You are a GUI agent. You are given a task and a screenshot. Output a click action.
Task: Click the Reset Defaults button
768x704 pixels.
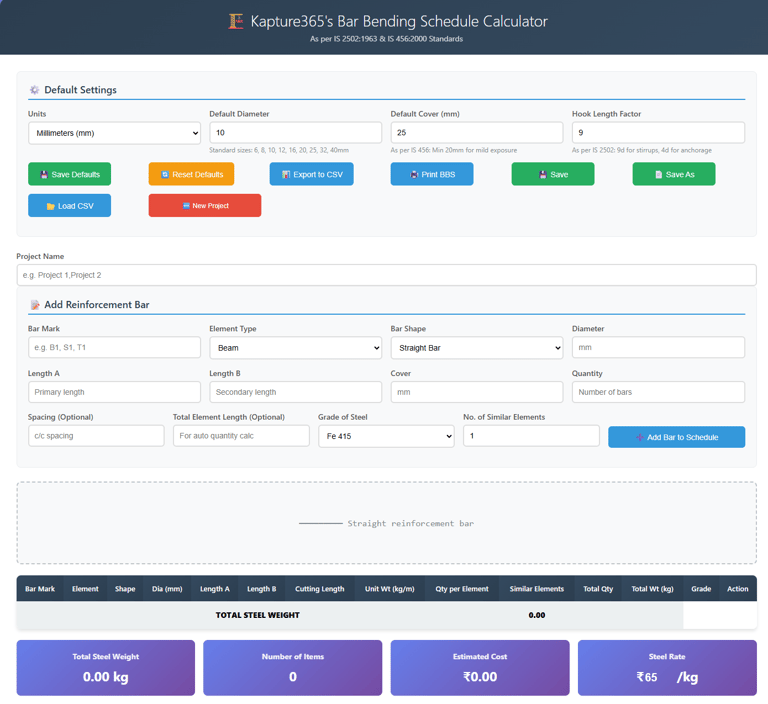pos(191,174)
